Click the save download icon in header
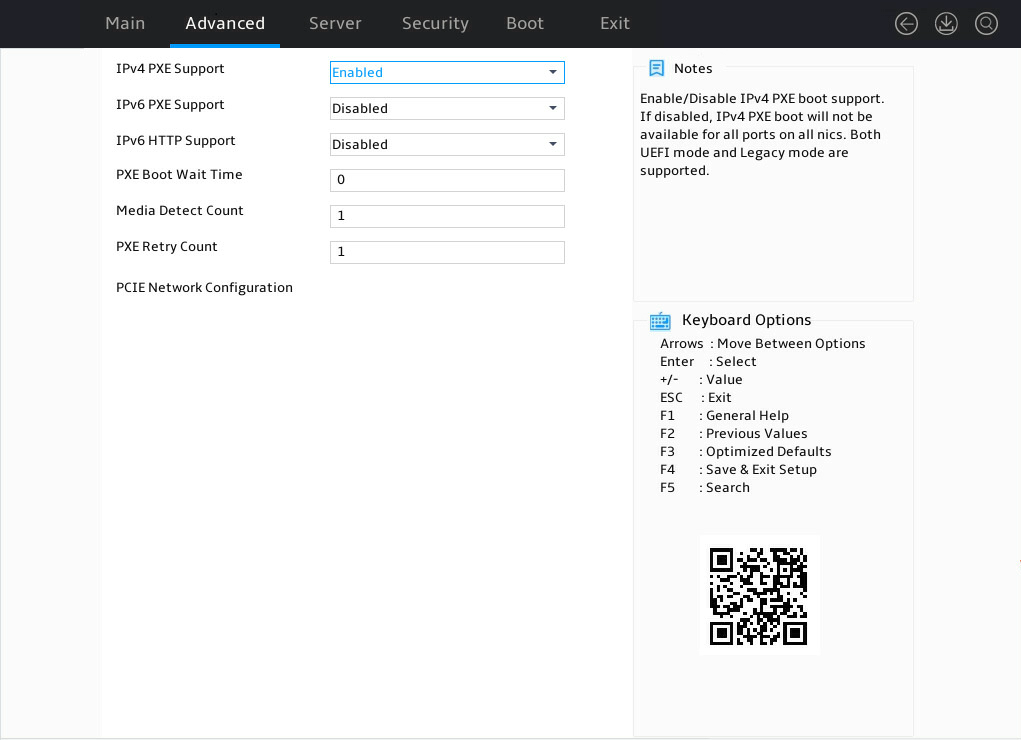The height and width of the screenshot is (740, 1021). point(946,24)
